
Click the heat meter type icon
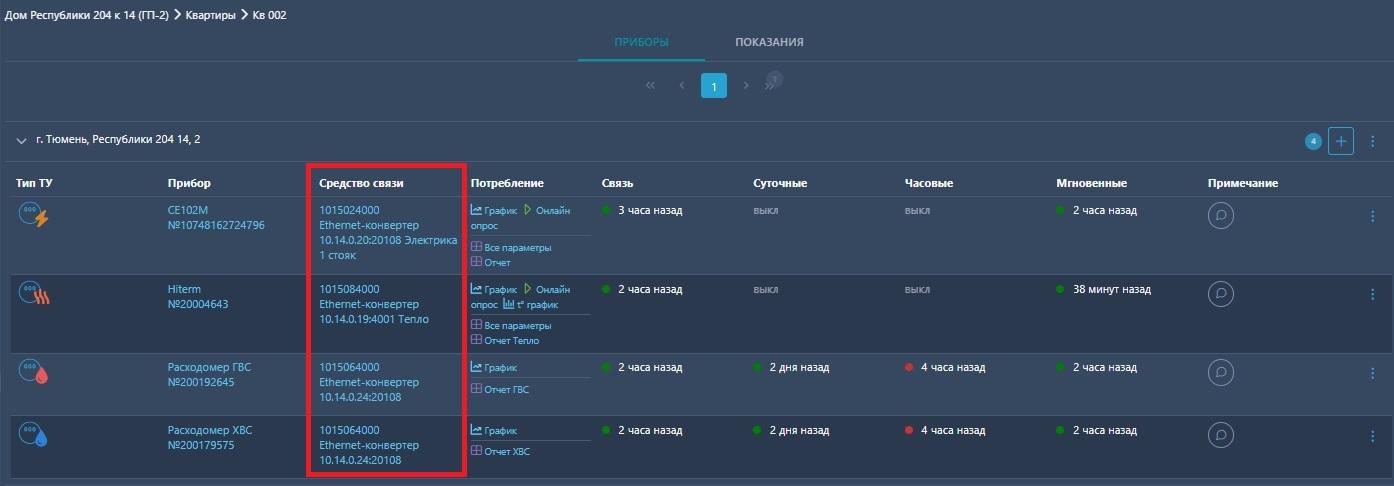33,292
